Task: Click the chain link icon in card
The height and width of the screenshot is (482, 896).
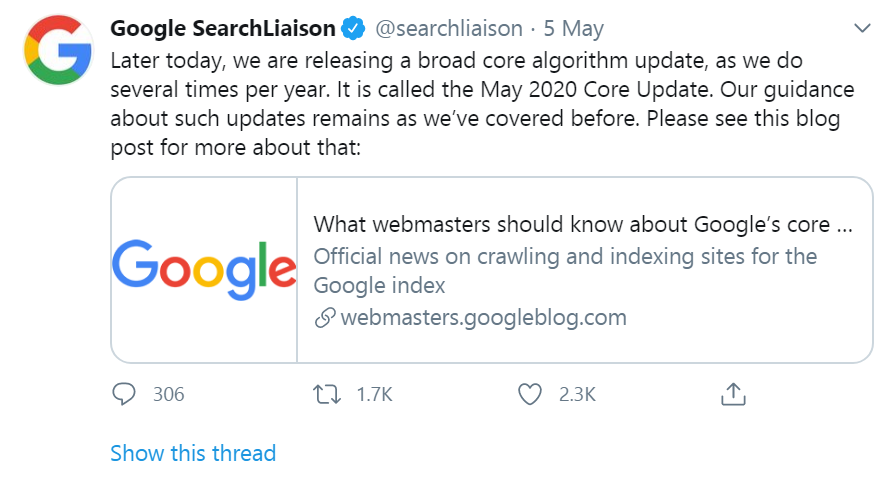Action: [324, 319]
